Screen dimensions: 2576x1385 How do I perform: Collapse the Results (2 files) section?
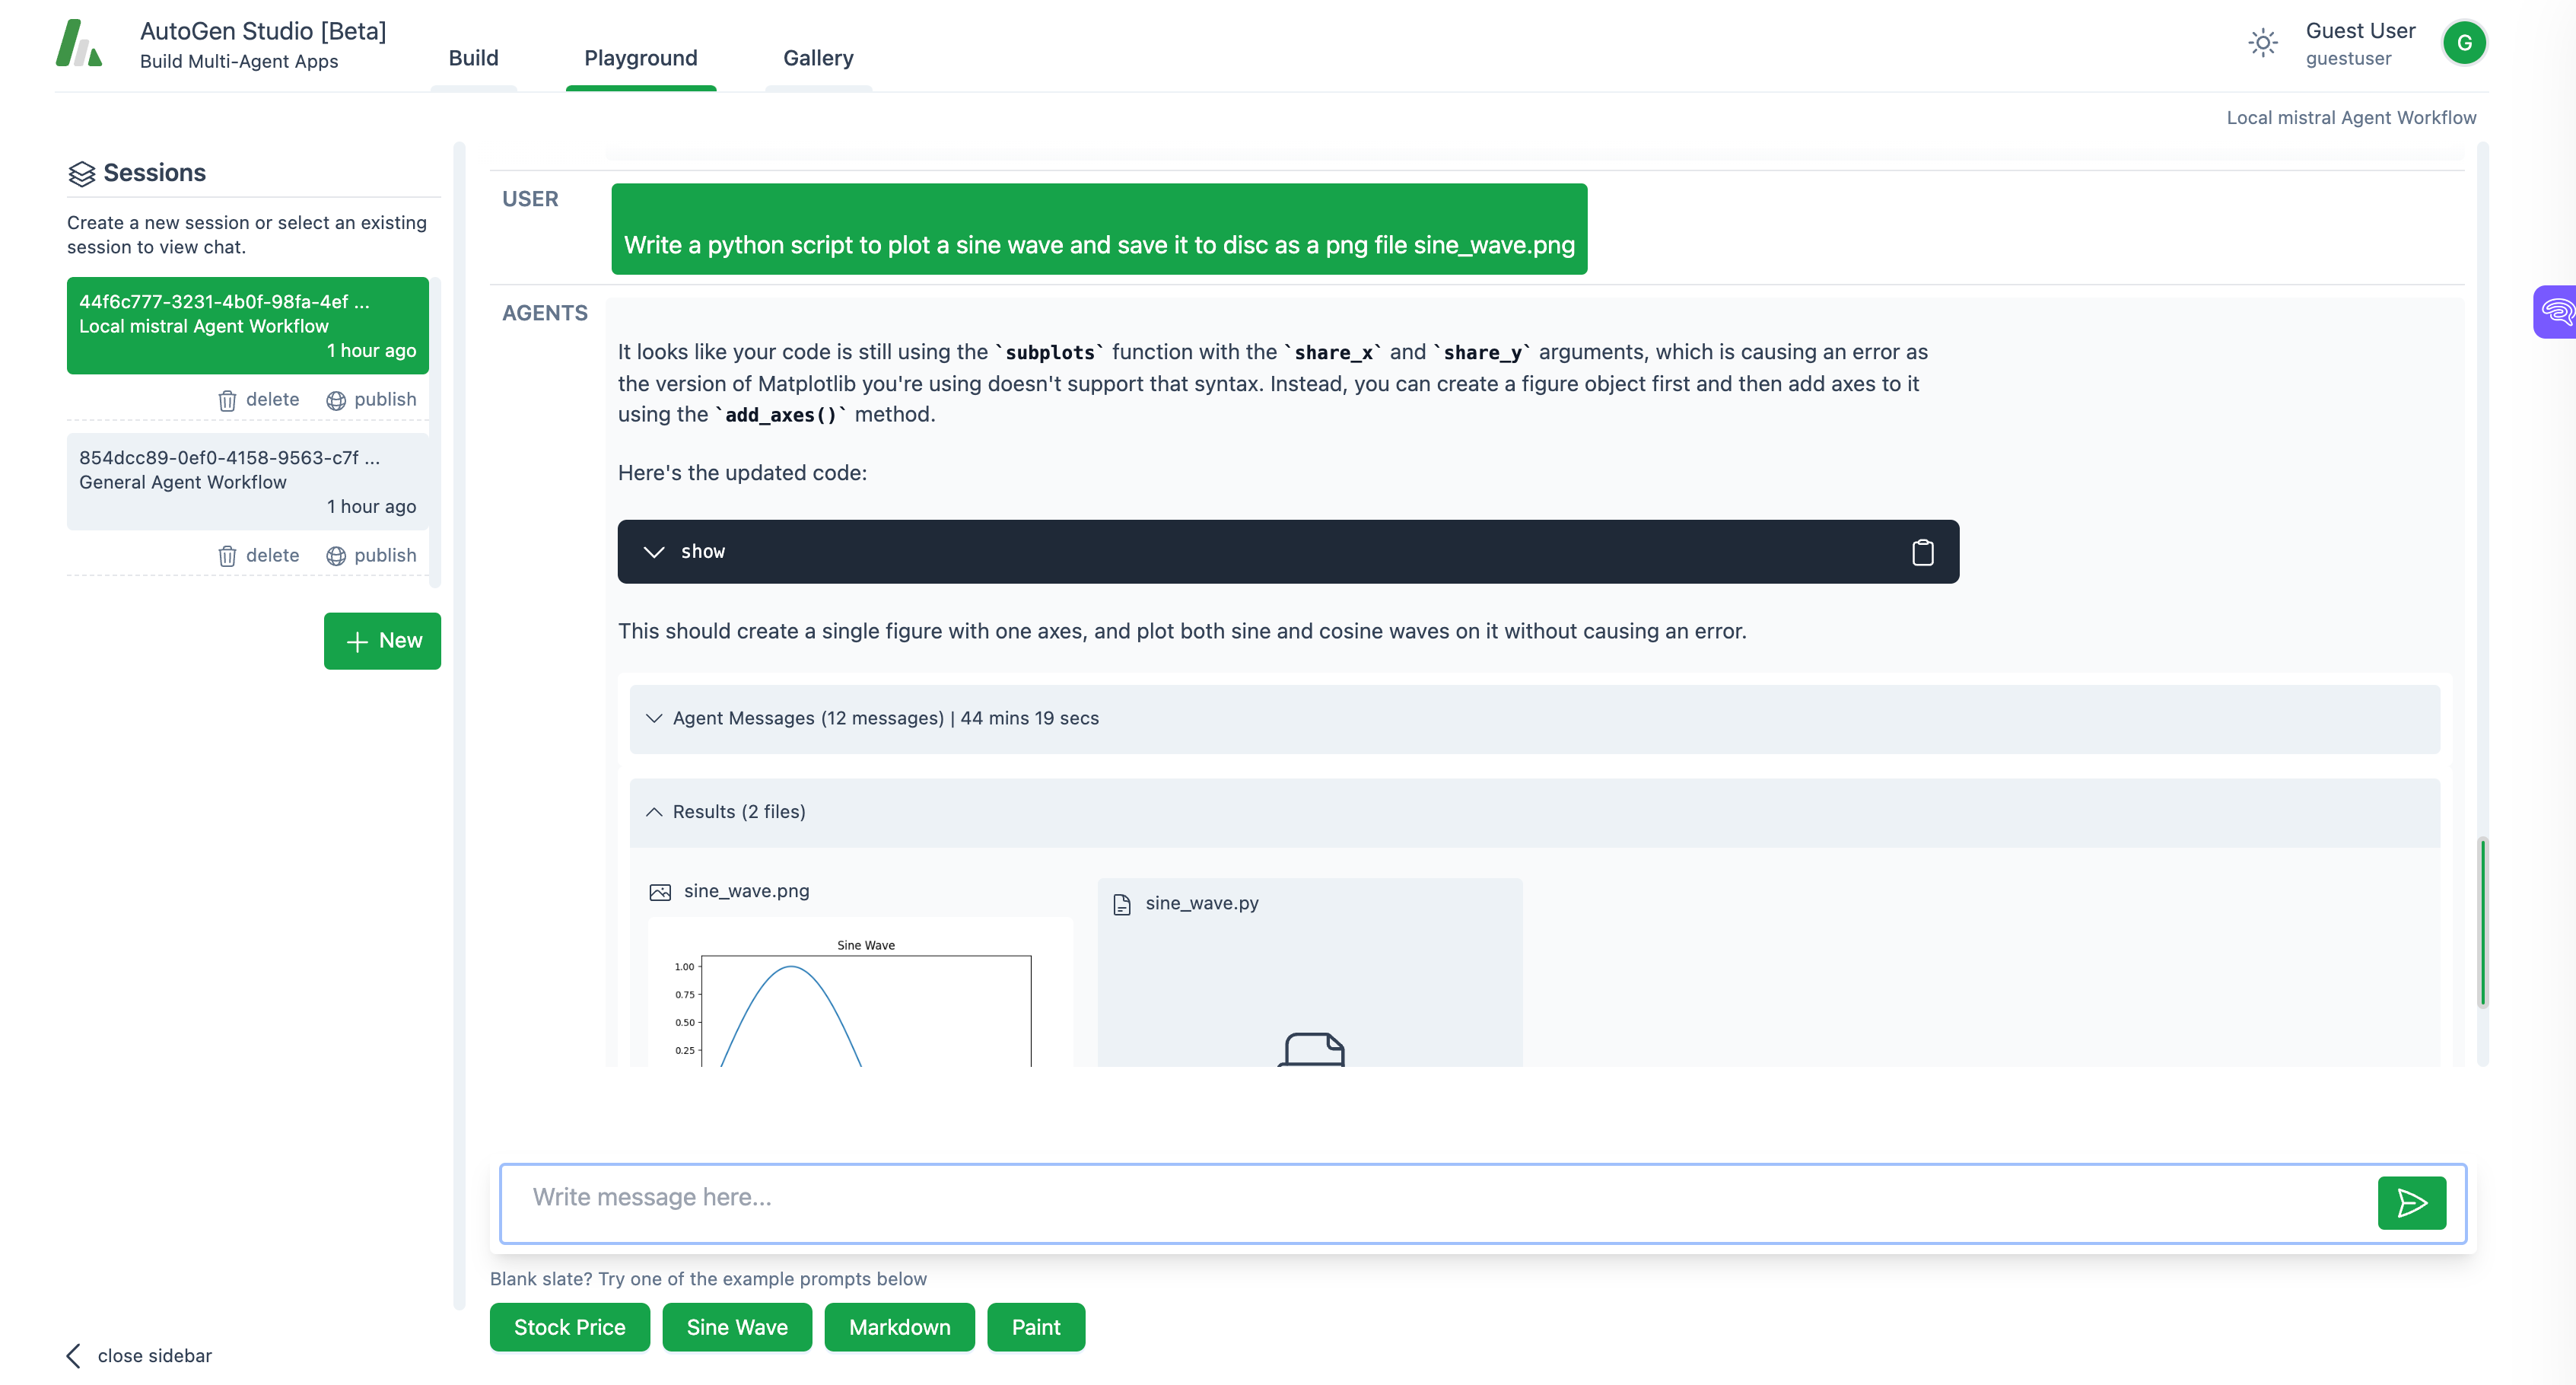tap(739, 812)
